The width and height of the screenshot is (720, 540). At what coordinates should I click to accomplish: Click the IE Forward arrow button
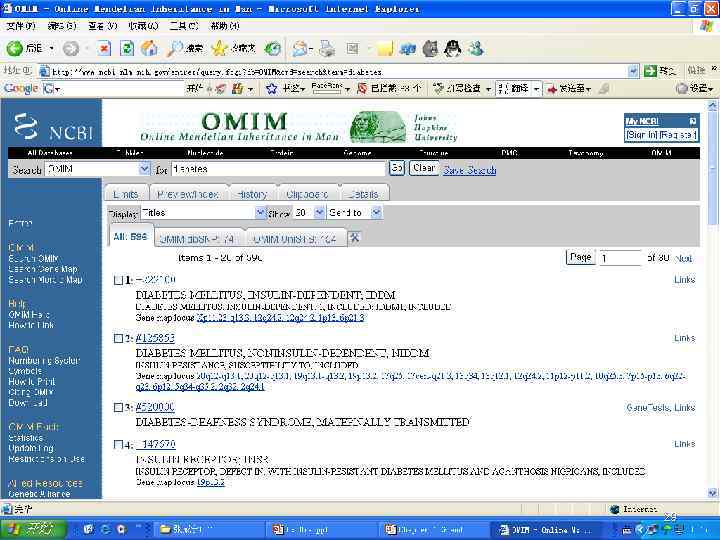tap(71, 48)
